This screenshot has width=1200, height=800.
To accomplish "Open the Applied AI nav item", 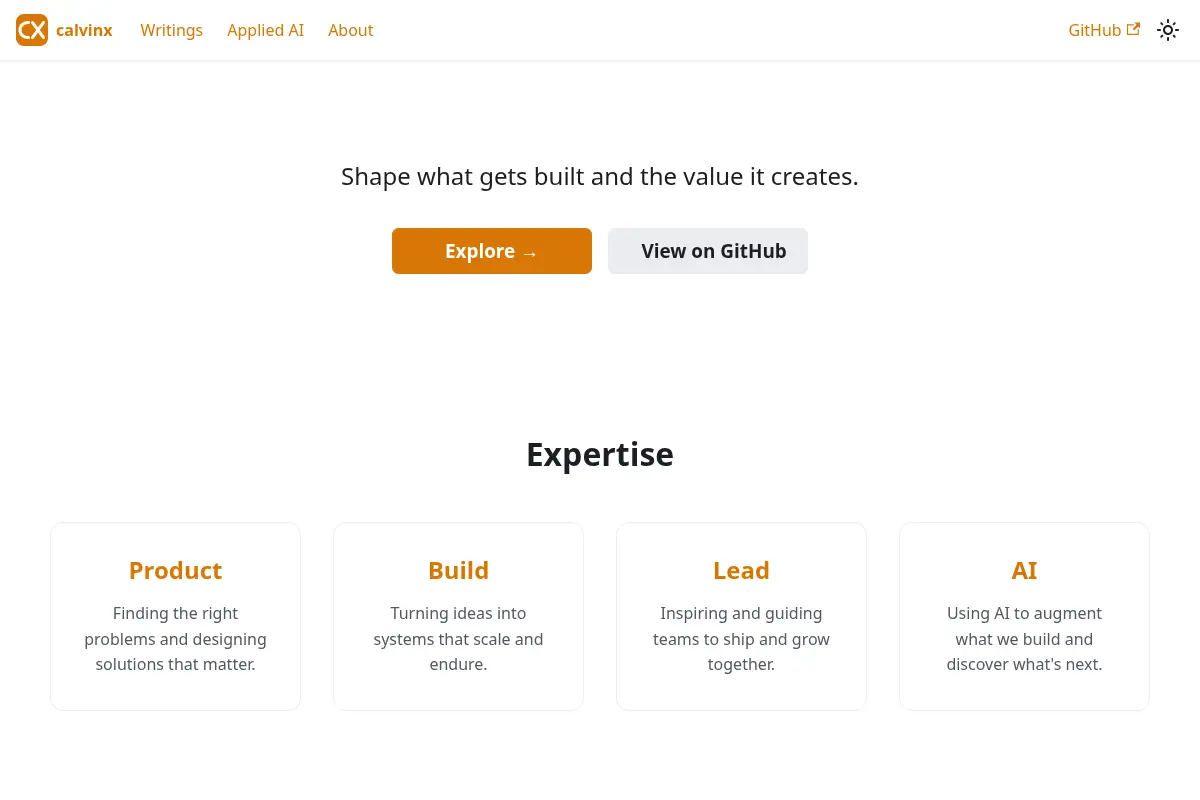I will click(x=265, y=30).
